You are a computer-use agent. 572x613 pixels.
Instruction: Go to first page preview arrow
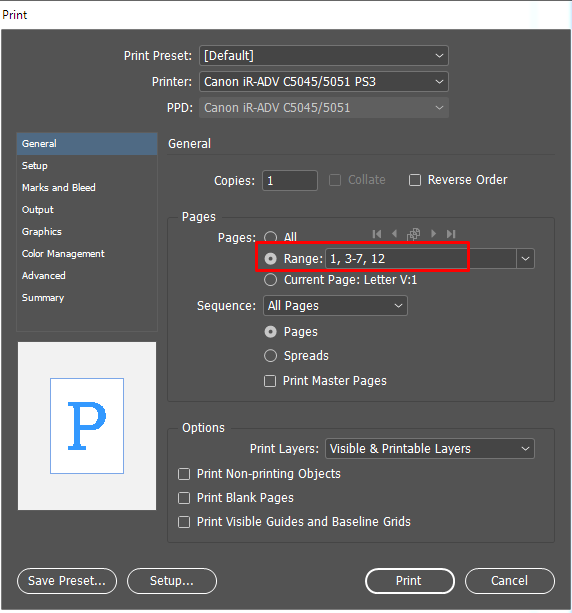pyautogui.click(x=377, y=234)
